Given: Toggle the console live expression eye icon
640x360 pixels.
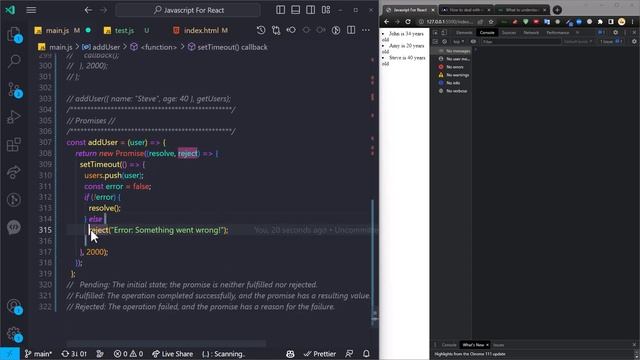Looking at the screenshot, I should (x=473, y=42).
